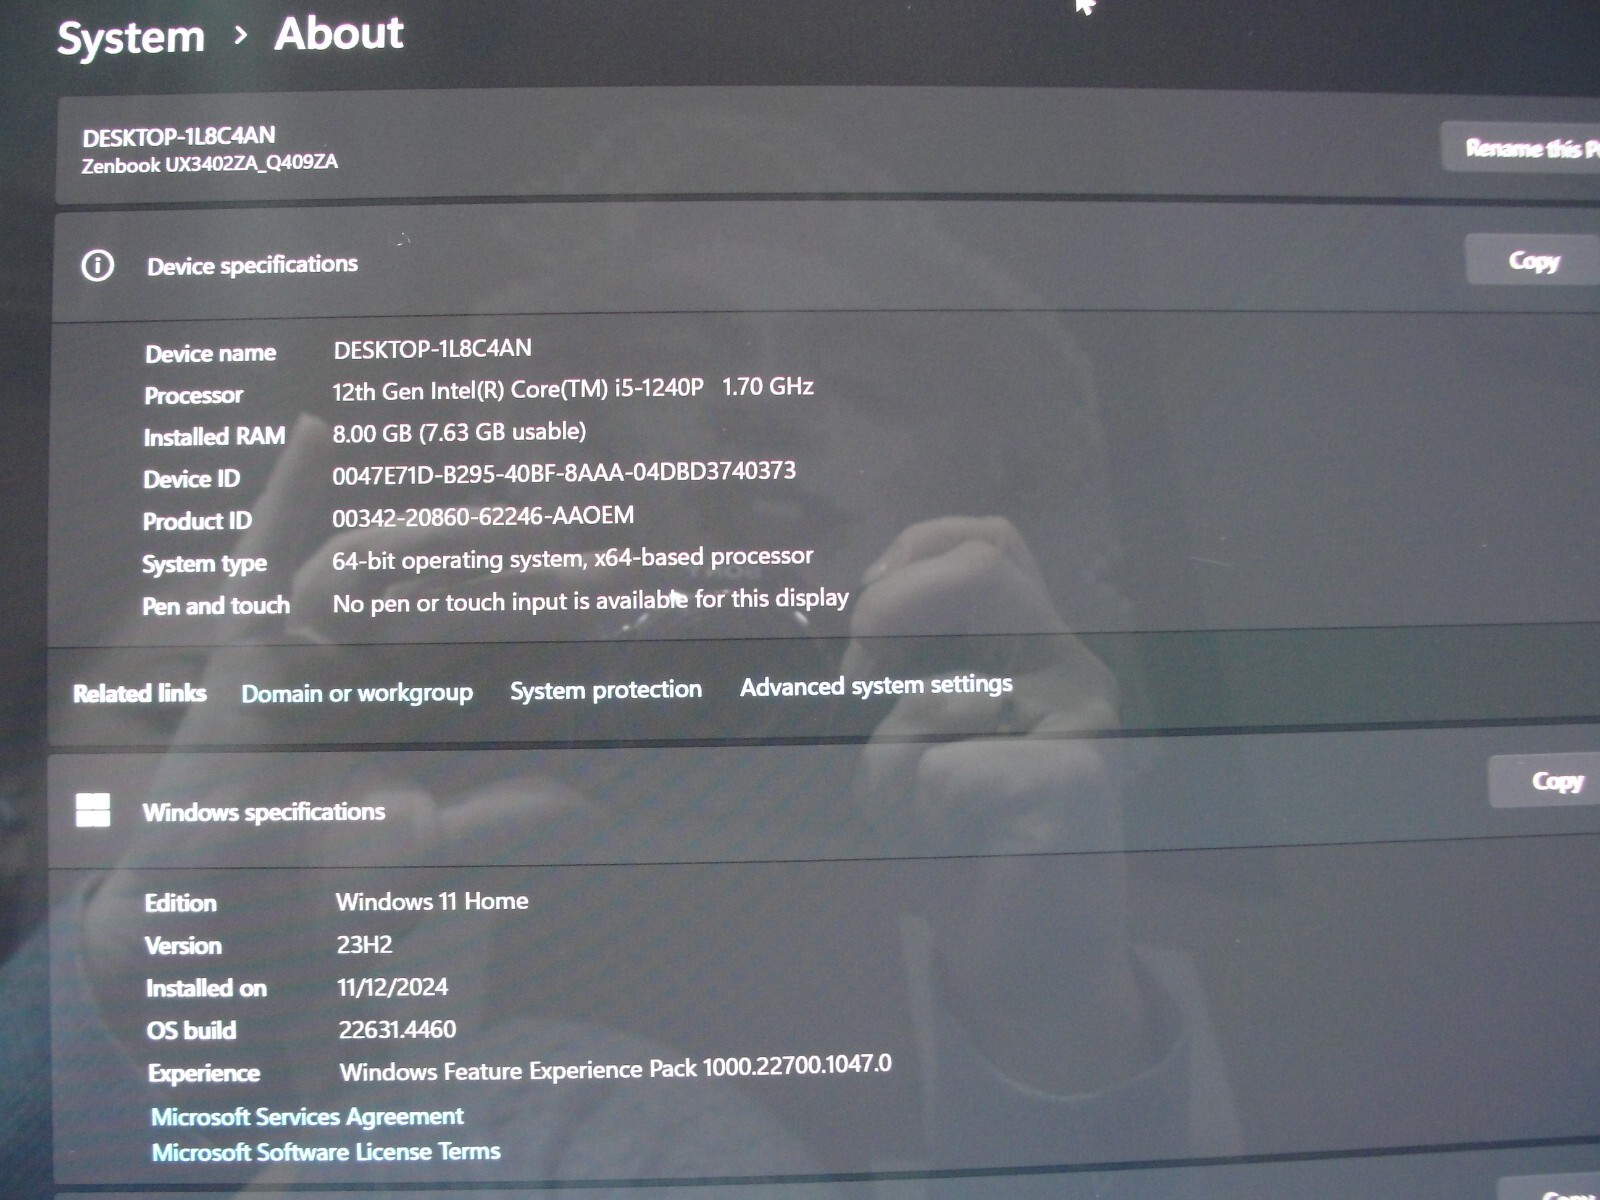The image size is (1600, 1200).
Task: Click the Product ID label
Action: coord(197,521)
